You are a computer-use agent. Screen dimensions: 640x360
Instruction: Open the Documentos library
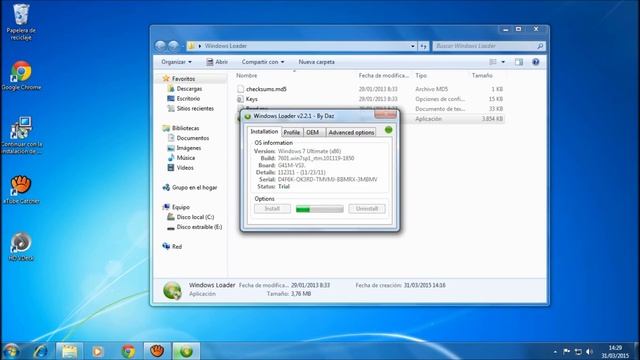click(188, 138)
